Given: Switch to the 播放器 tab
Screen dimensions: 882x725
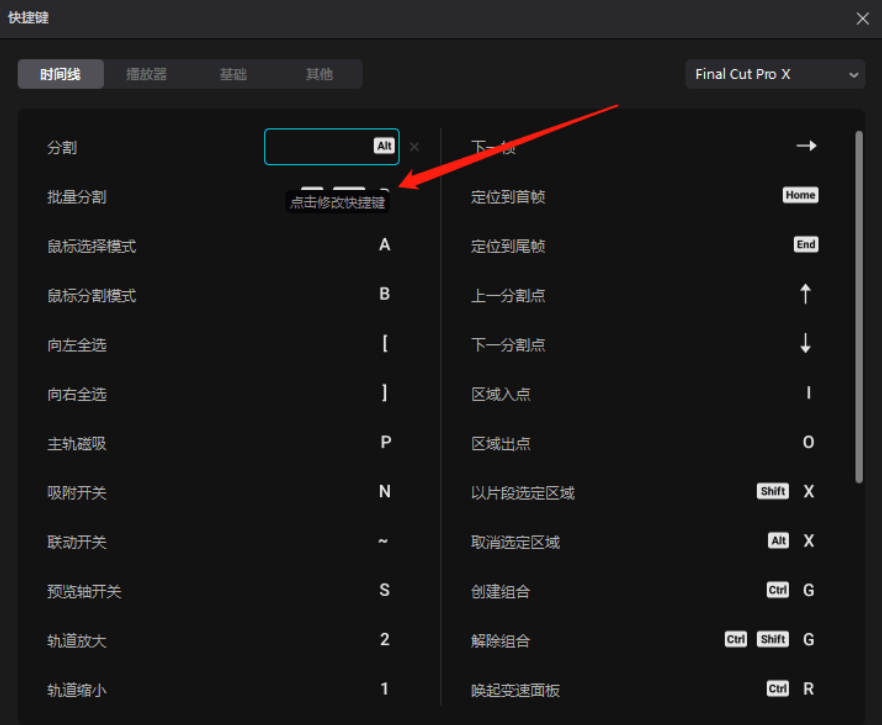Looking at the screenshot, I should (x=147, y=73).
